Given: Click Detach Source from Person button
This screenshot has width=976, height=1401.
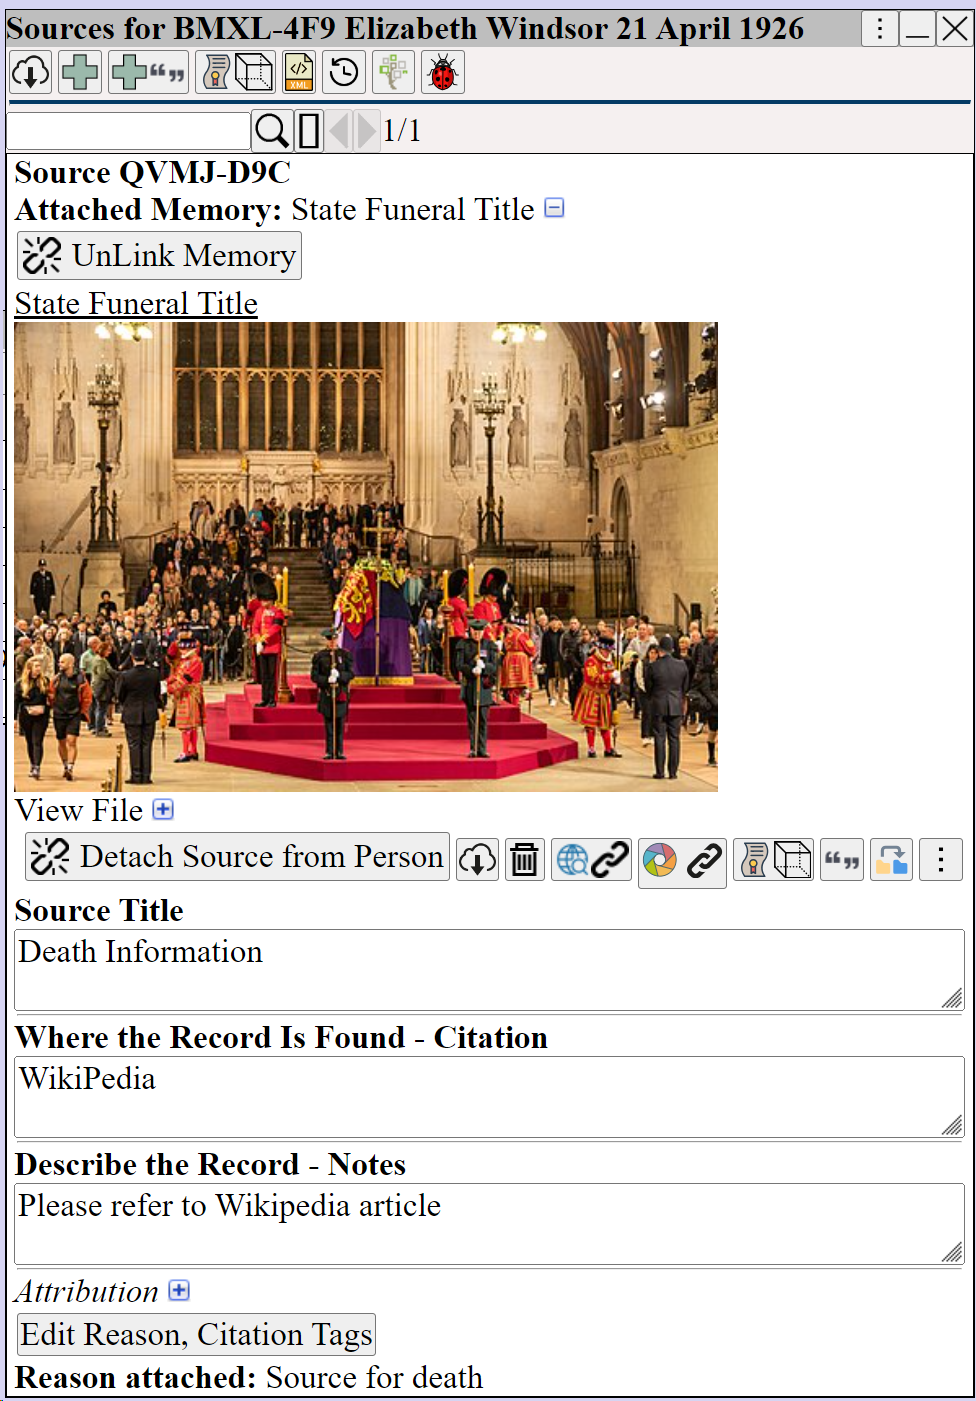Looking at the screenshot, I should [x=237, y=857].
